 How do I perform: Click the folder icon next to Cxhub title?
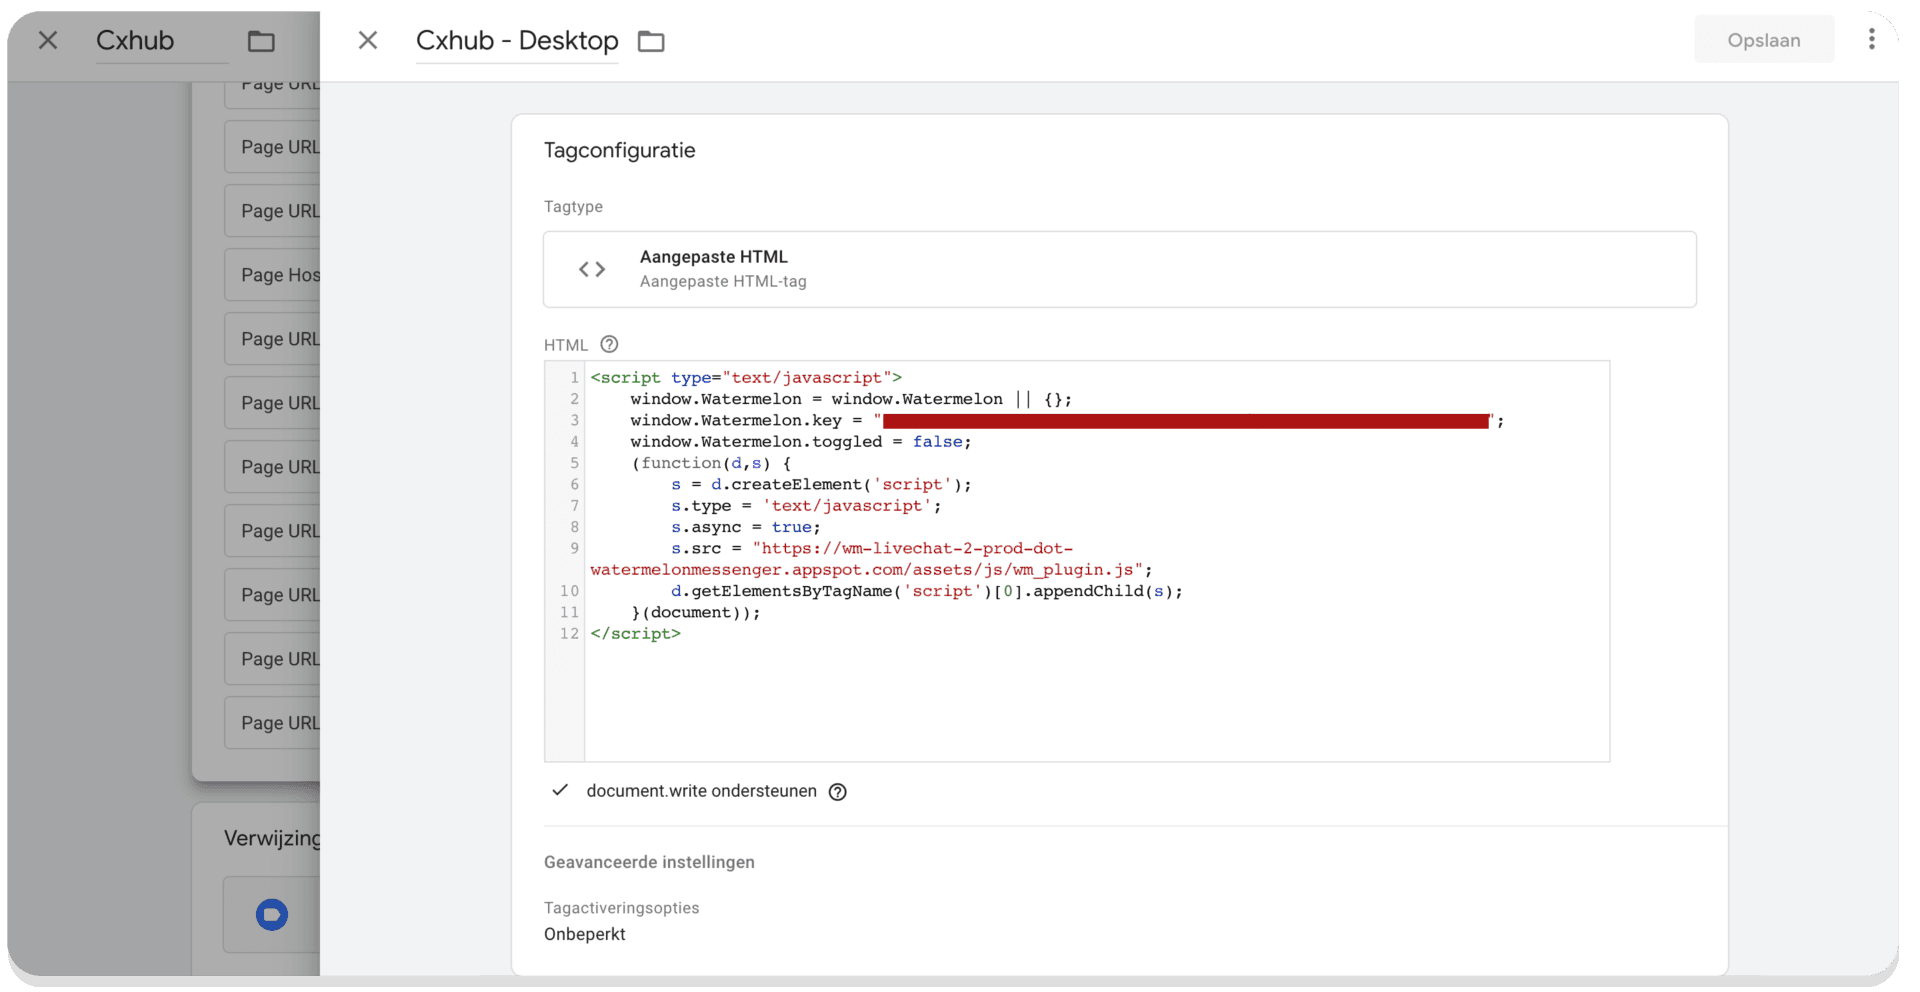click(261, 41)
